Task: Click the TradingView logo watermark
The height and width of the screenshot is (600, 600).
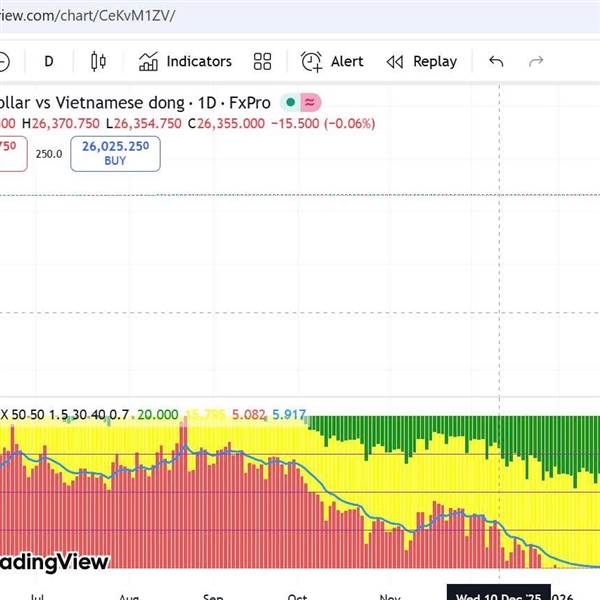Action: click(x=54, y=562)
